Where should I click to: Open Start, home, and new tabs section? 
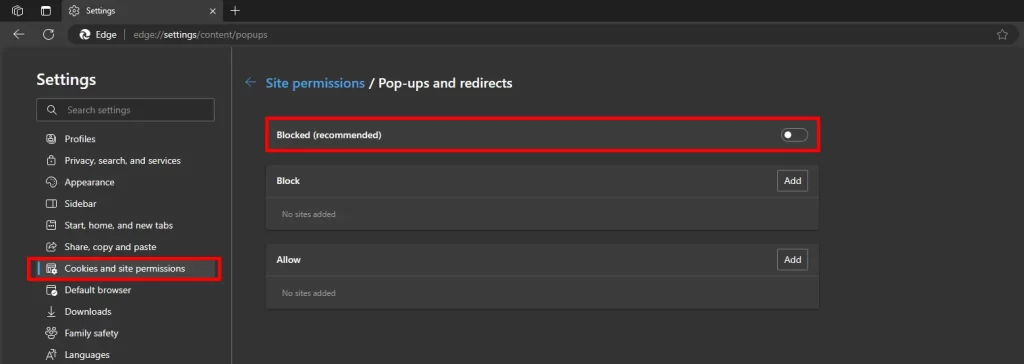(118, 225)
